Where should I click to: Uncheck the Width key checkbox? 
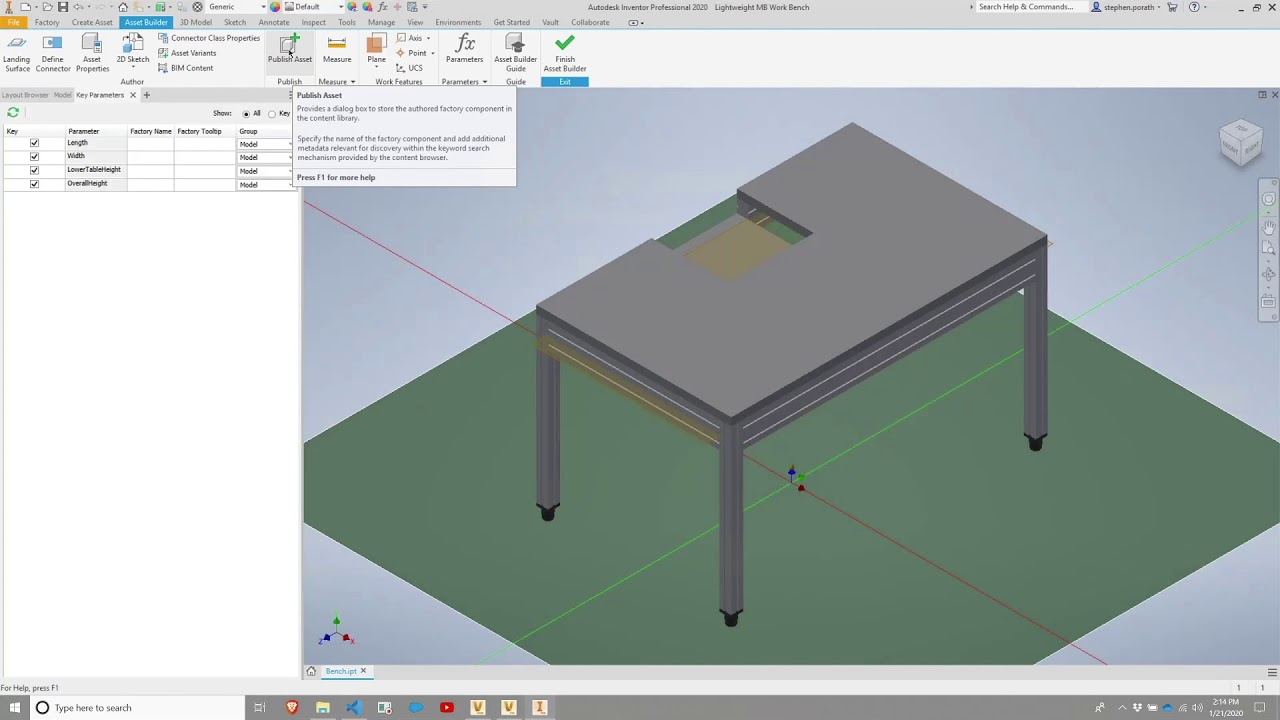[x=34, y=157]
